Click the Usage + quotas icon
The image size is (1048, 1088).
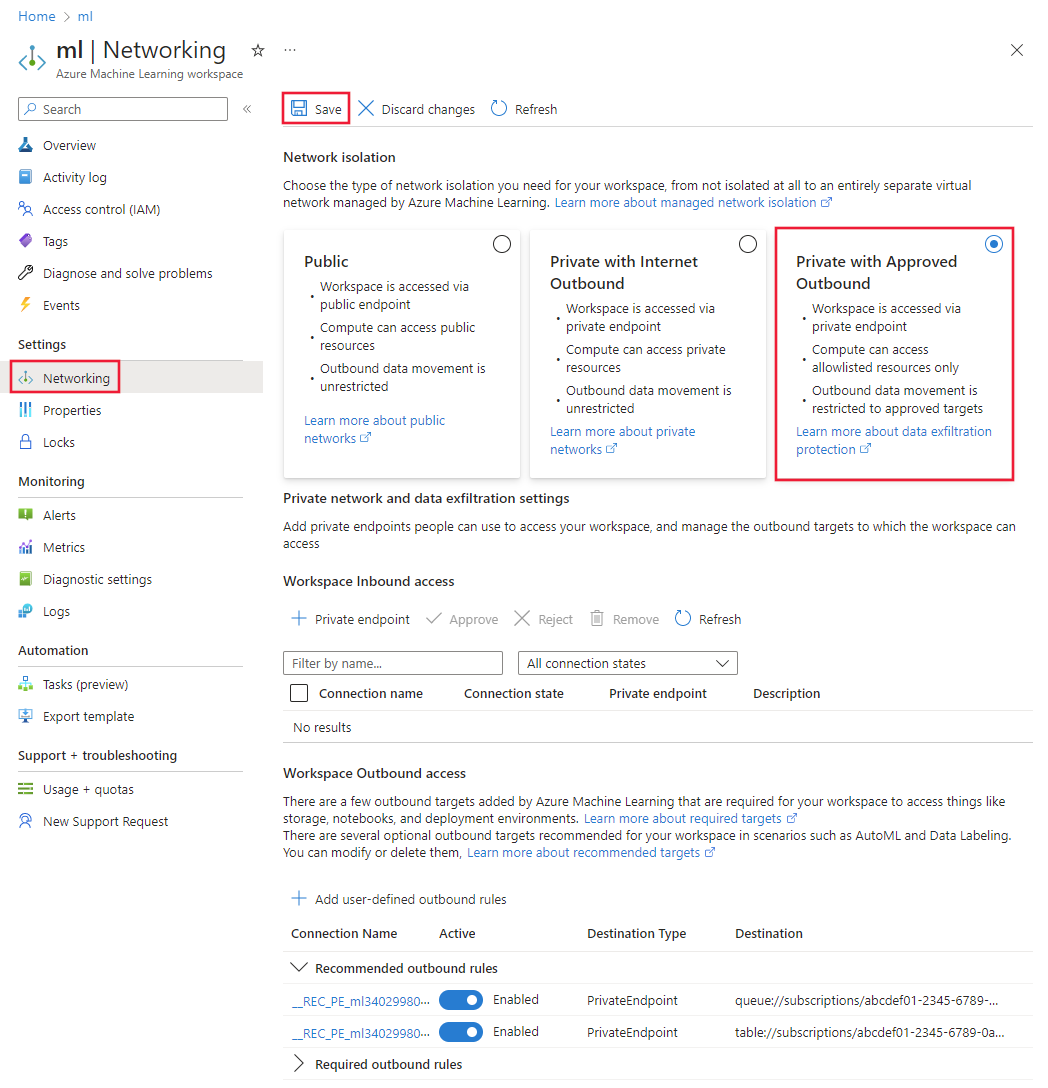[26, 789]
